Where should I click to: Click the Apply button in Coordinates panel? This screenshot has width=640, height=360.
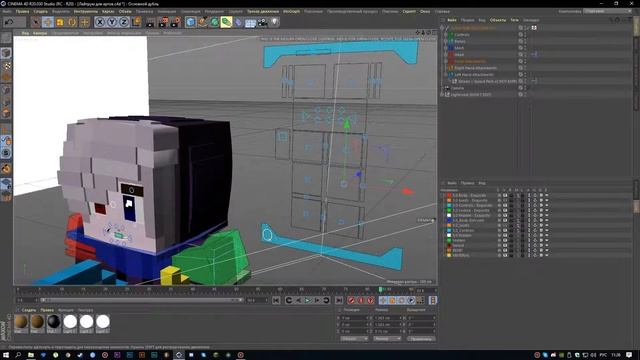point(421,339)
